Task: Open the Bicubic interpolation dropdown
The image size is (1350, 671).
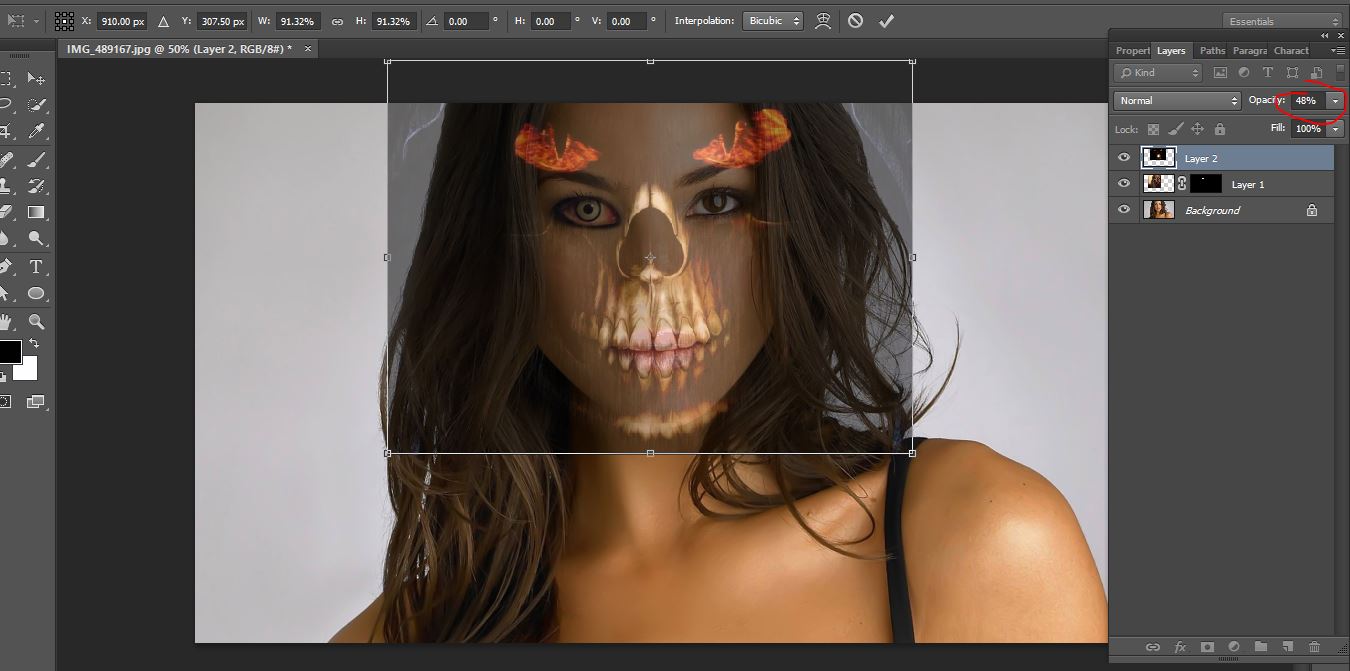Action: pyautogui.click(x=772, y=21)
